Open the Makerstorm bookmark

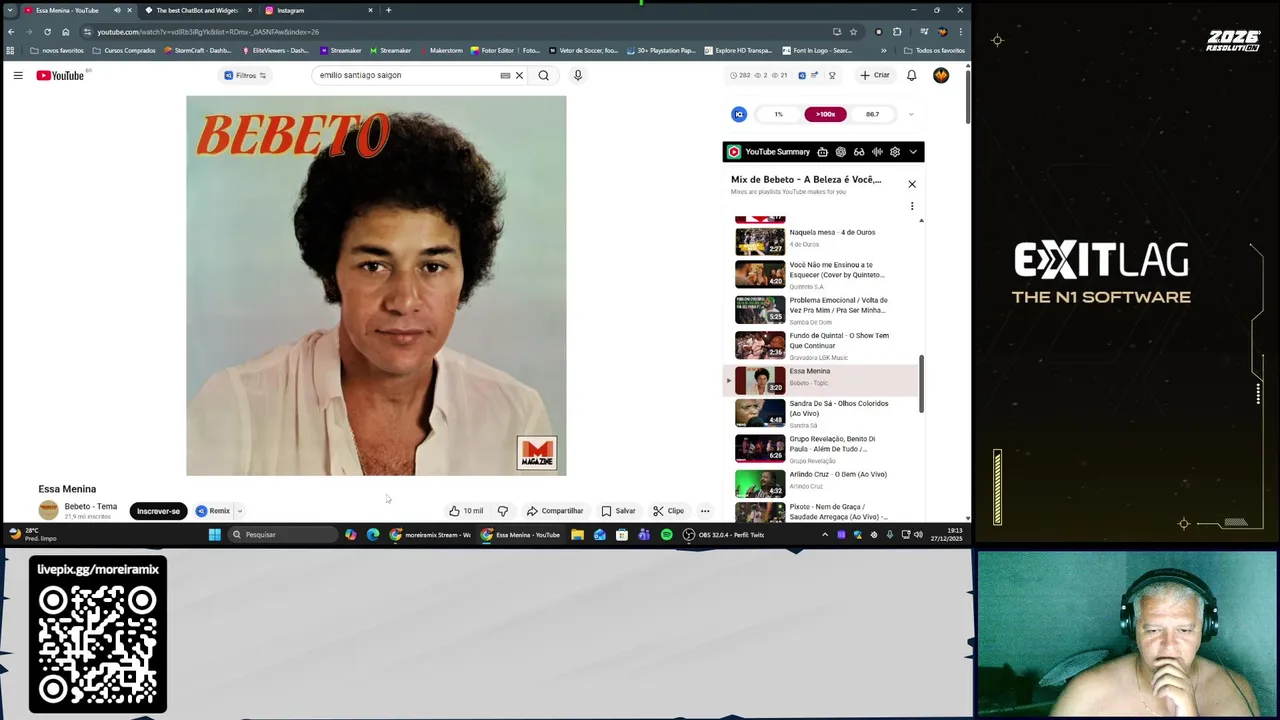point(440,50)
